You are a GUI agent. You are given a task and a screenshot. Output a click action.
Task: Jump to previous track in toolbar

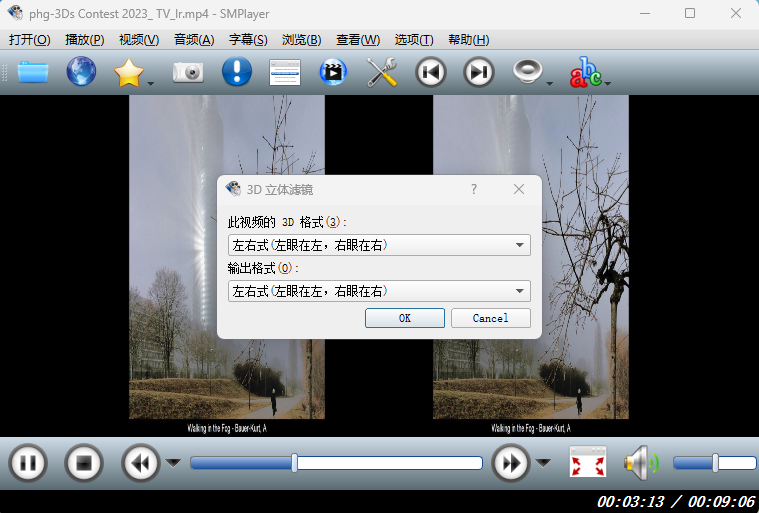click(430, 72)
